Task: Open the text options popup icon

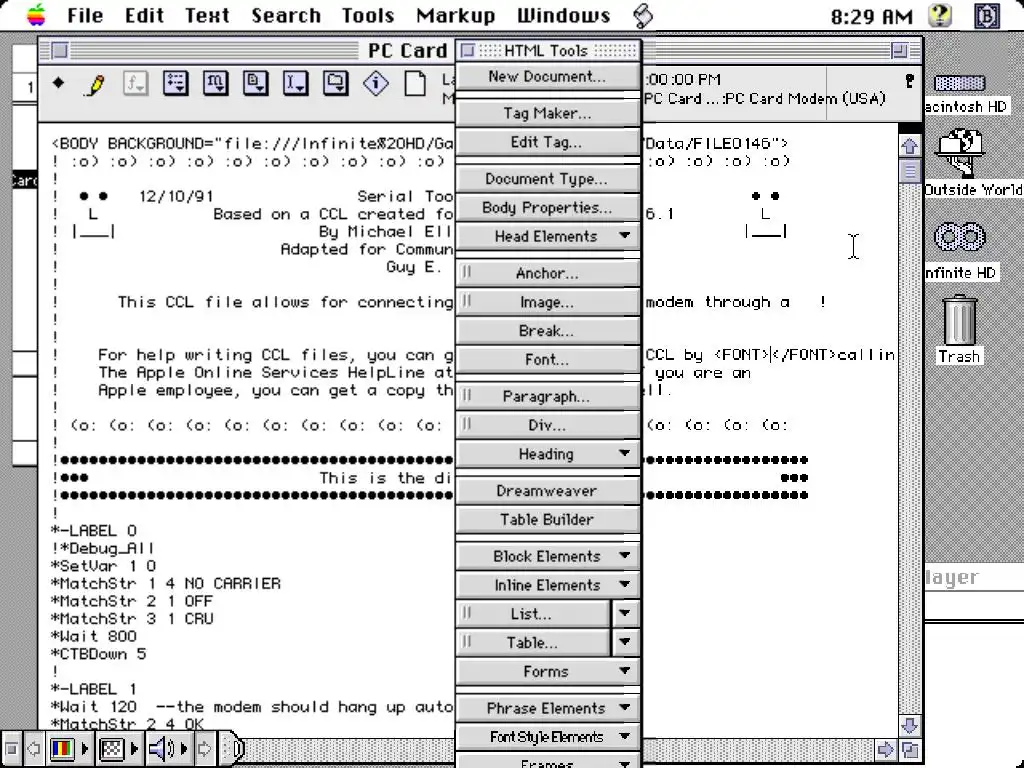Action: (176, 84)
